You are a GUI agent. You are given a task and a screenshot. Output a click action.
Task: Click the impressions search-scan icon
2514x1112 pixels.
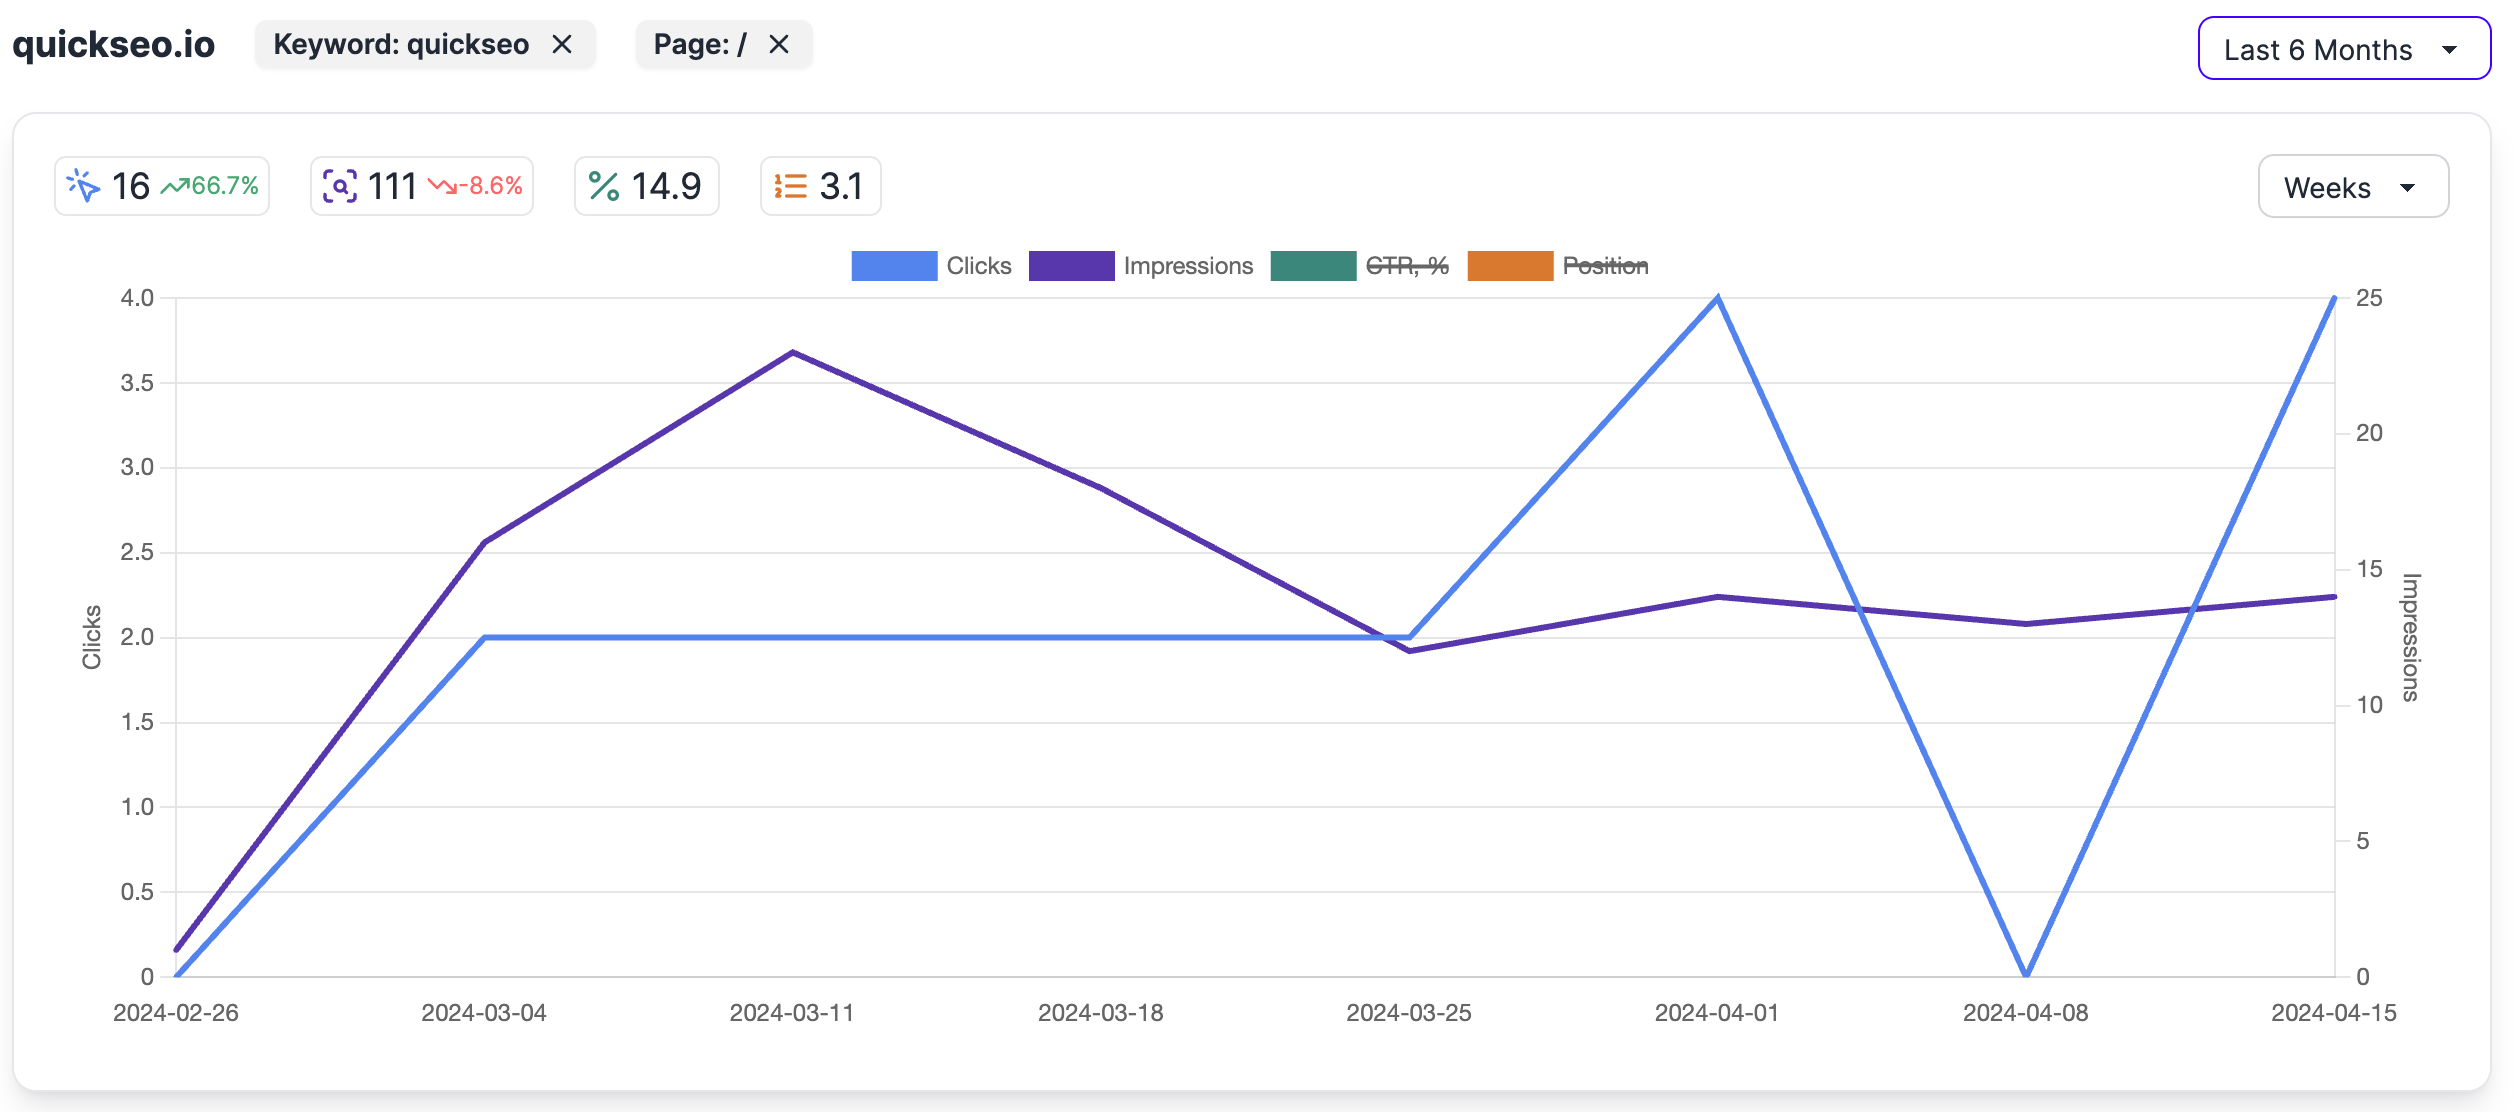tap(340, 186)
